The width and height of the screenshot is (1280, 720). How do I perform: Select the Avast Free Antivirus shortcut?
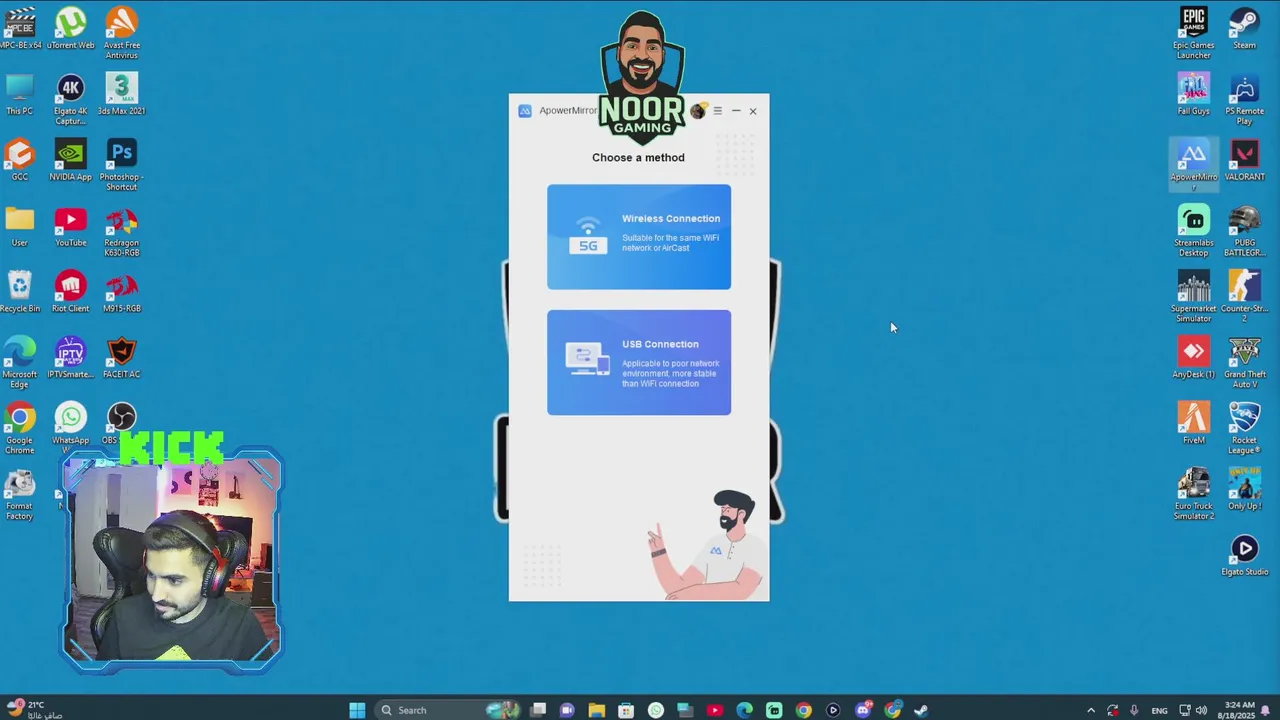click(x=121, y=33)
